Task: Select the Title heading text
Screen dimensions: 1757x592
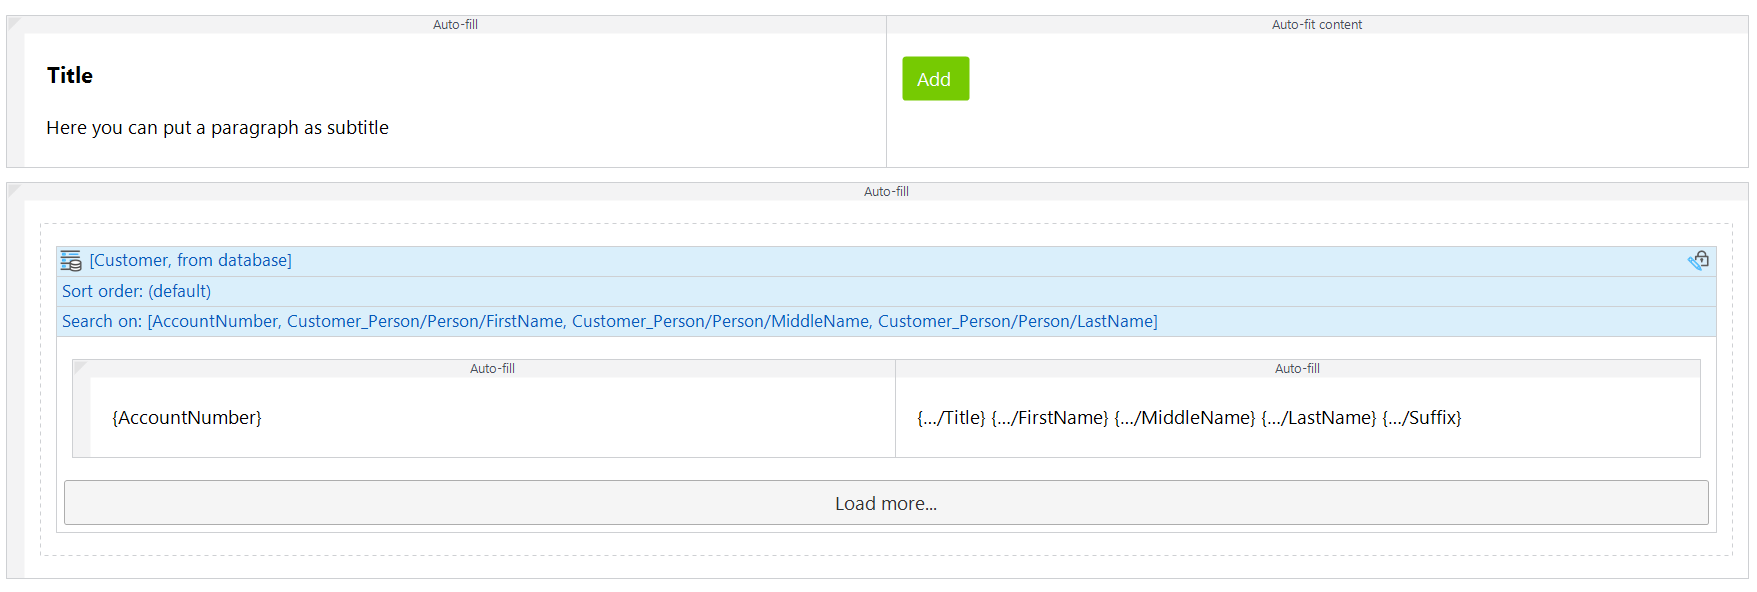Action: coord(70,76)
